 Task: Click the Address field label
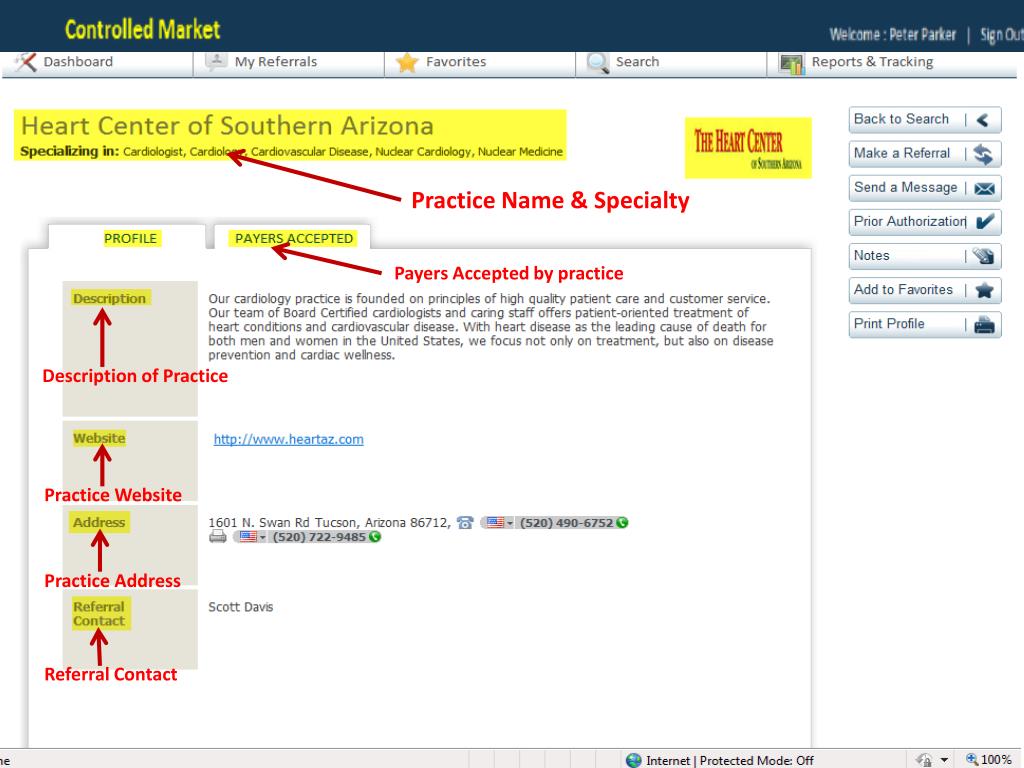click(x=99, y=522)
